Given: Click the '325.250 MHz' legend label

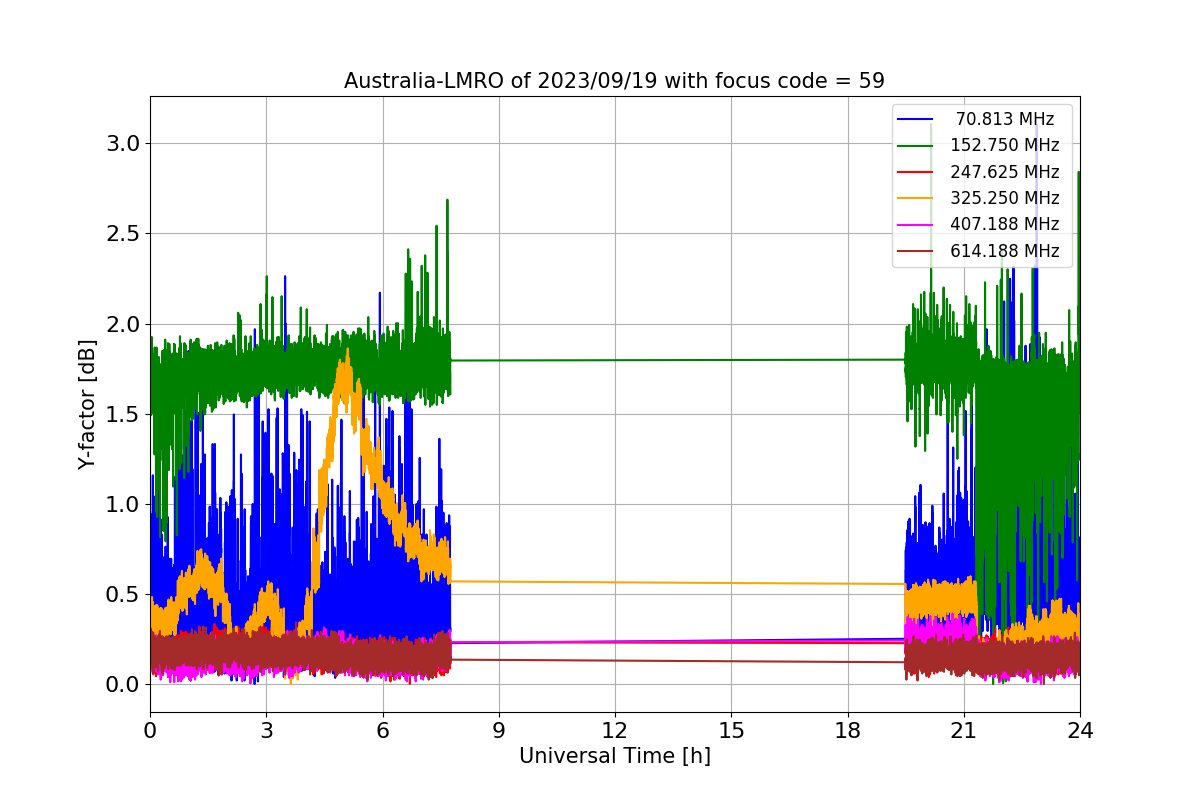Looking at the screenshot, I should pyautogui.click(x=1005, y=198).
